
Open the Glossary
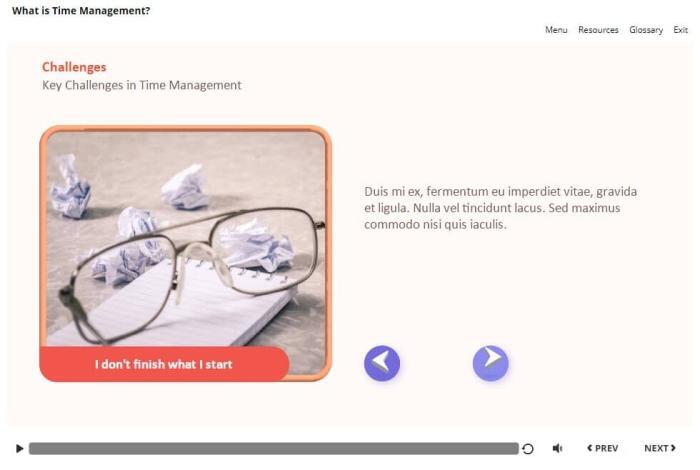tap(646, 30)
